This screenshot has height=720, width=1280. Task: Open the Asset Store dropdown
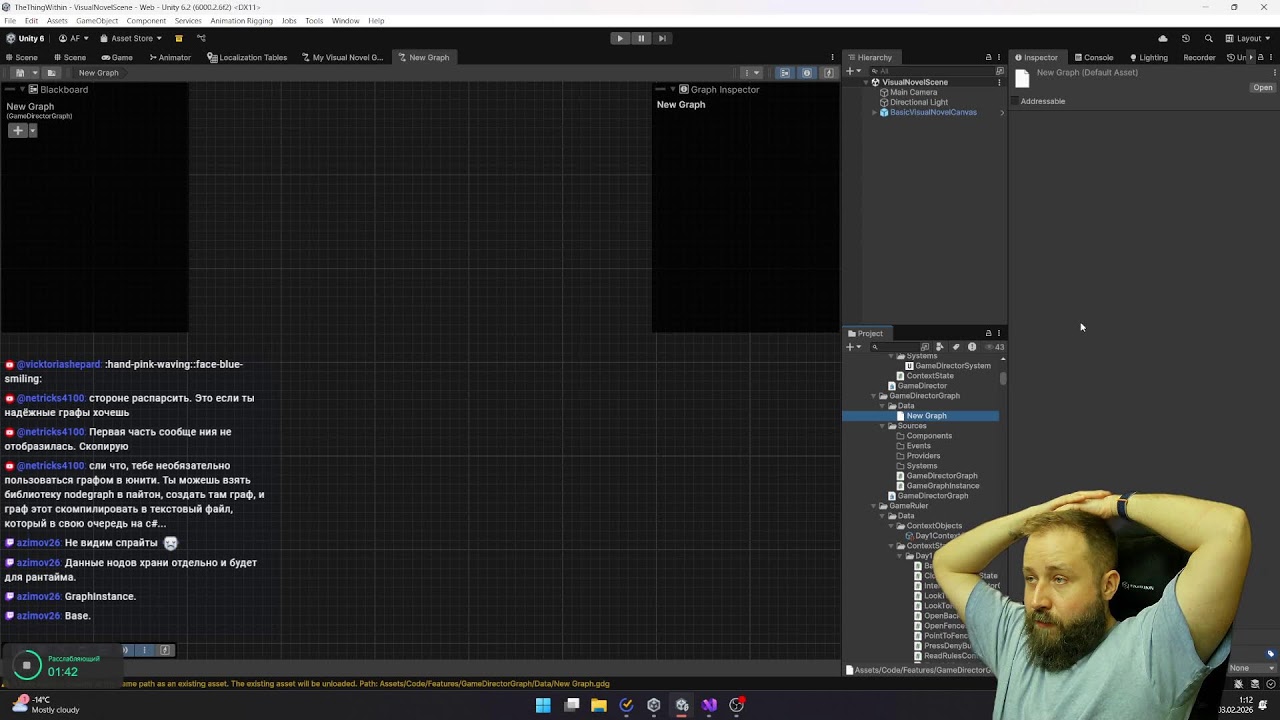coord(130,38)
